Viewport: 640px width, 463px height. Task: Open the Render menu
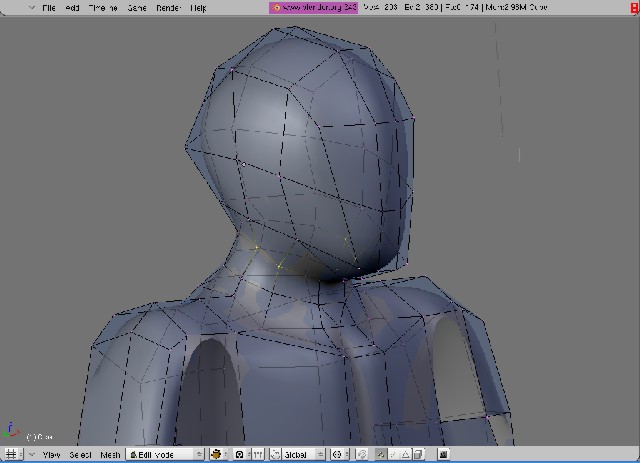click(169, 8)
